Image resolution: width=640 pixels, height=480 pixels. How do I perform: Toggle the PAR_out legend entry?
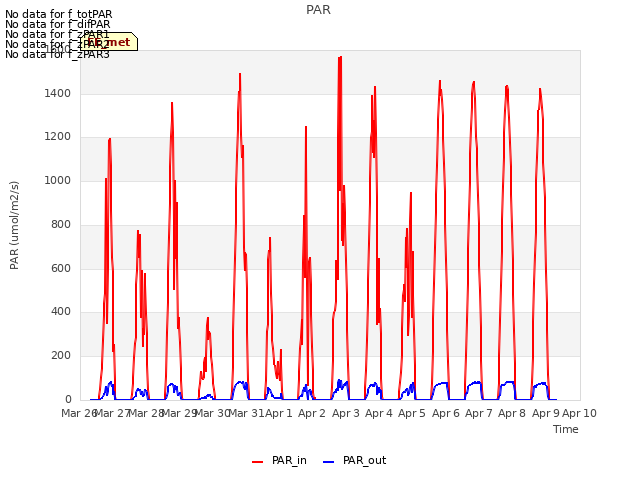354,461
